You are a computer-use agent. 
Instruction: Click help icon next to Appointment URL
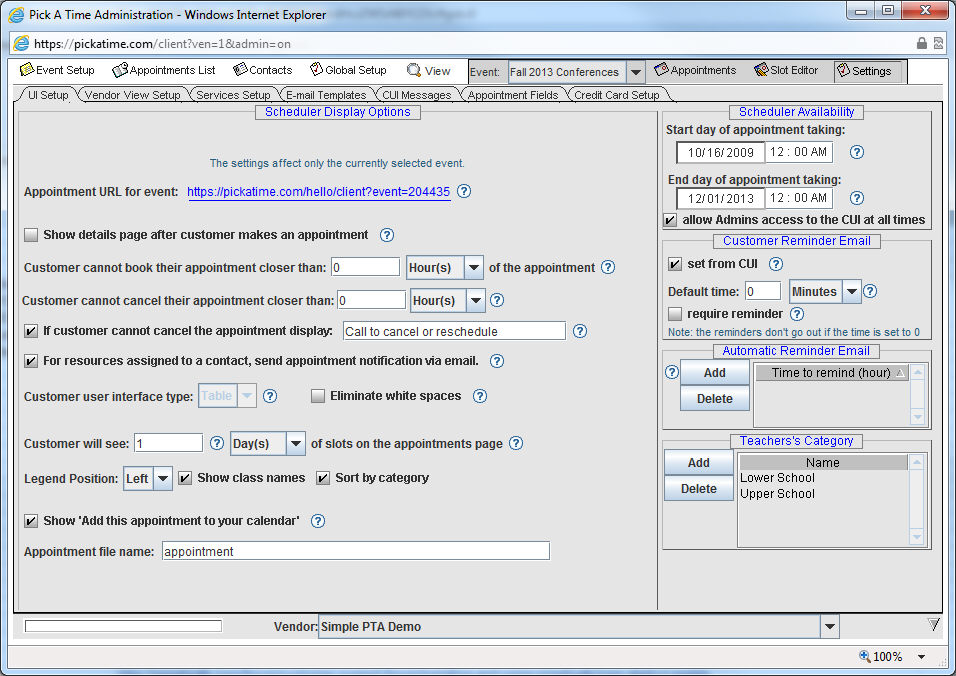pyautogui.click(x=464, y=191)
